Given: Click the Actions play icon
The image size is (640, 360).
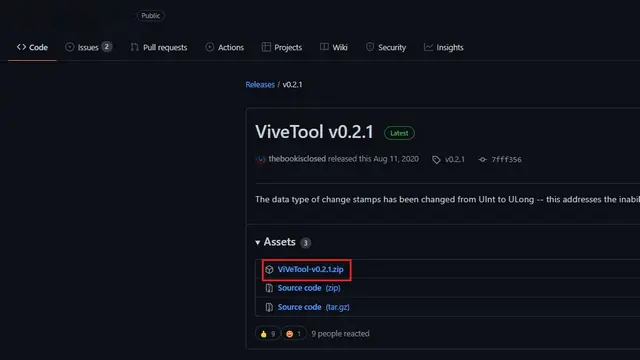Looking at the screenshot, I should click(210, 47).
